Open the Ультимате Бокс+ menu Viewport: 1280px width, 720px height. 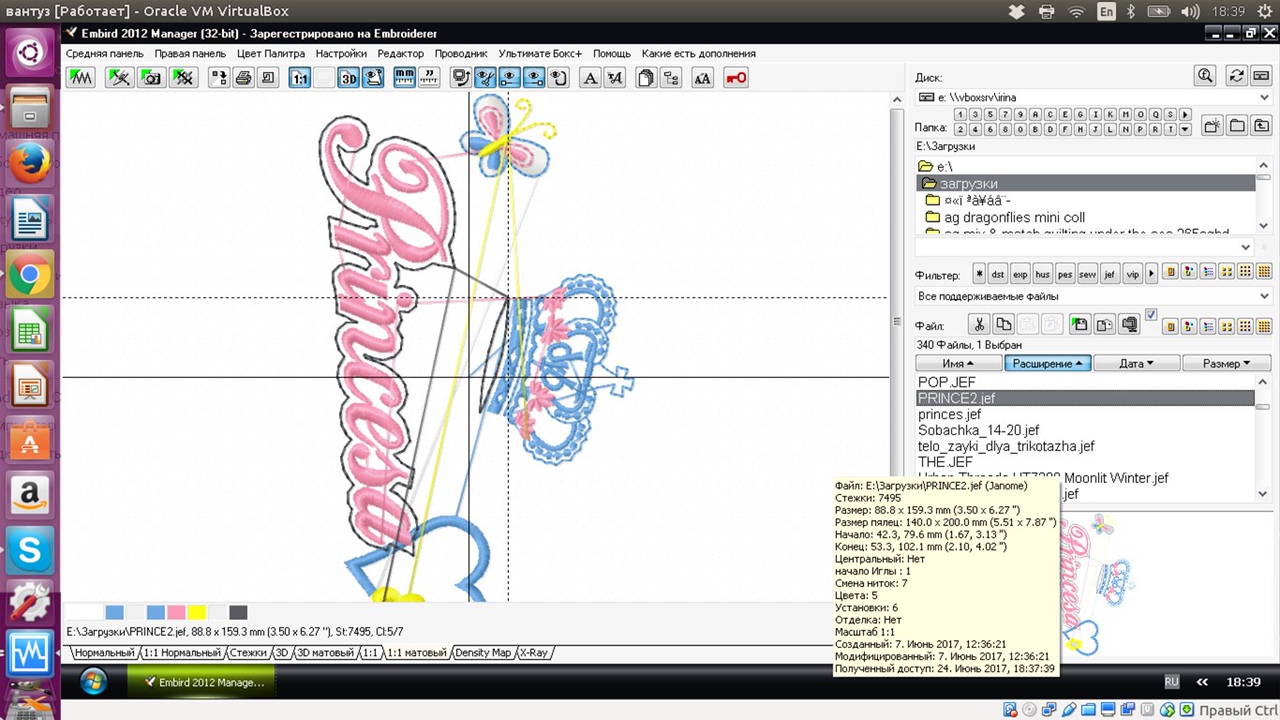(x=541, y=53)
